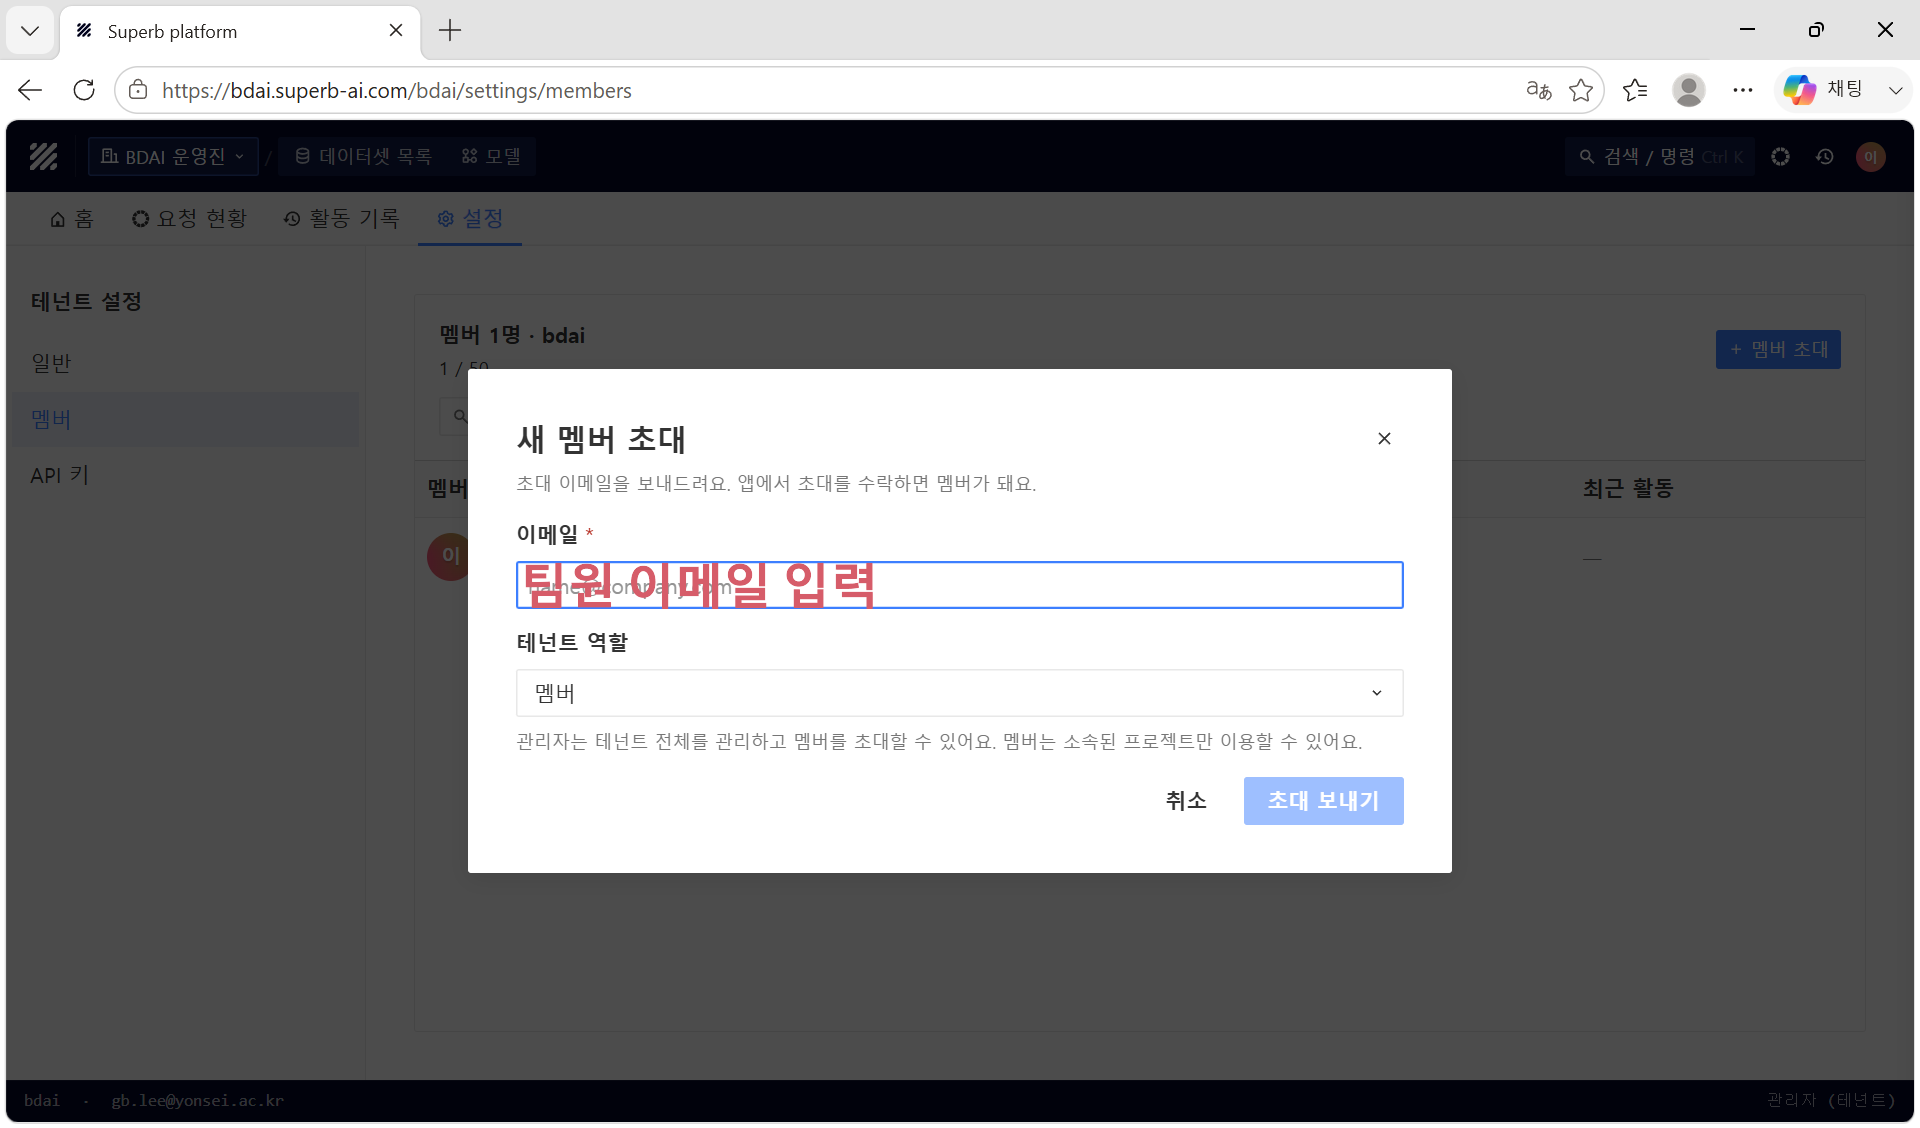
Task: Select the 설정 tab
Action: click(470, 219)
